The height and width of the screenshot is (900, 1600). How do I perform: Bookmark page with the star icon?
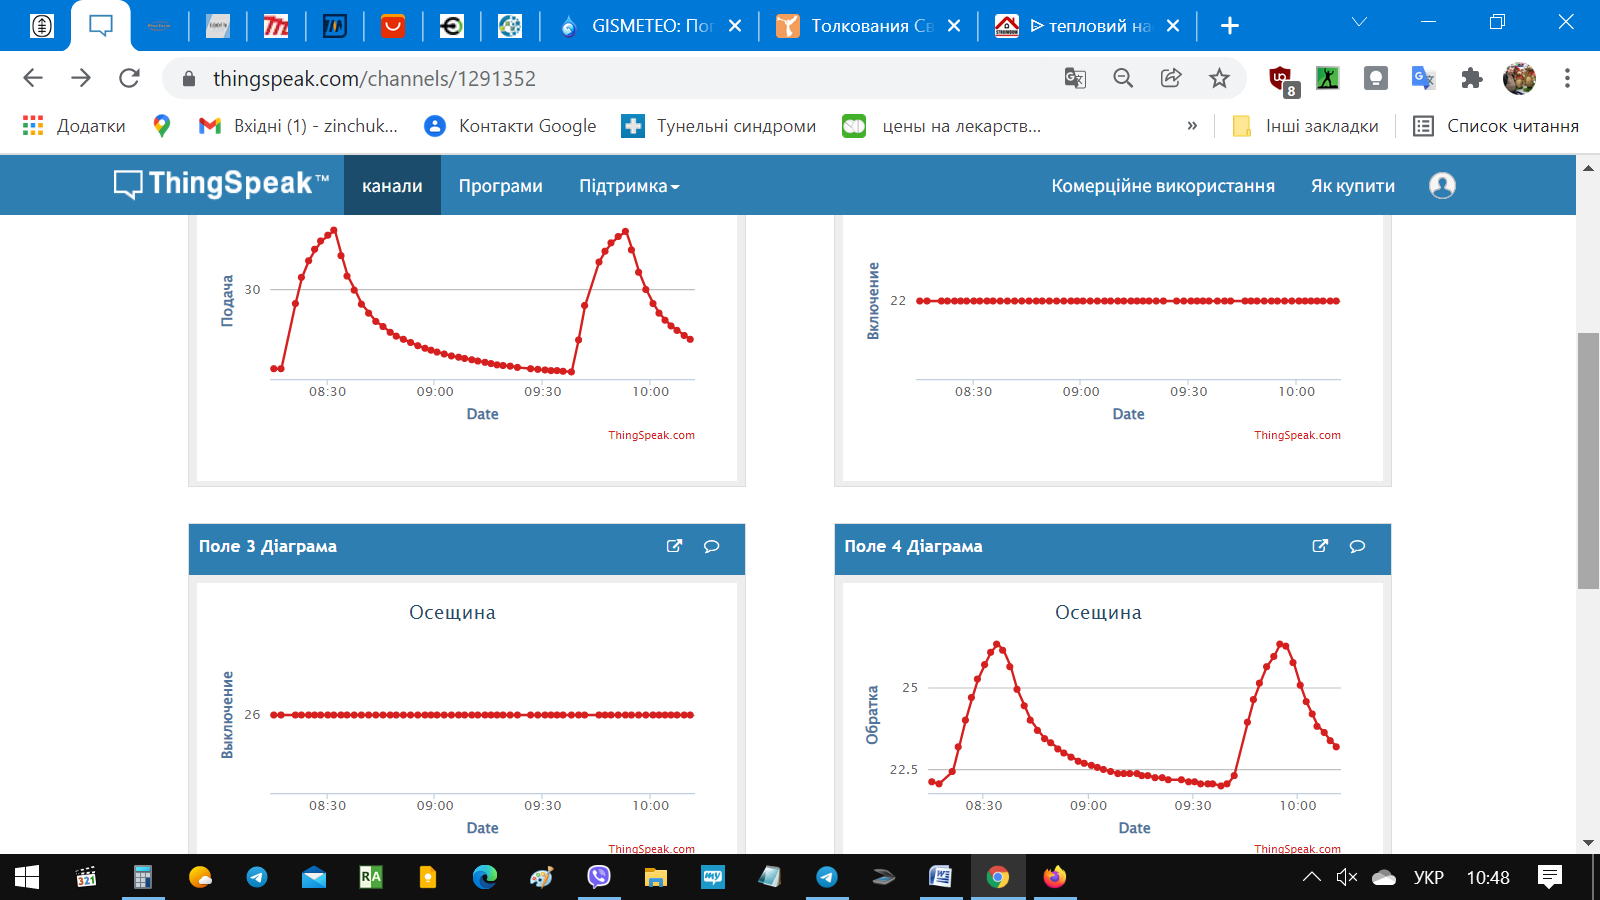[x=1219, y=78]
